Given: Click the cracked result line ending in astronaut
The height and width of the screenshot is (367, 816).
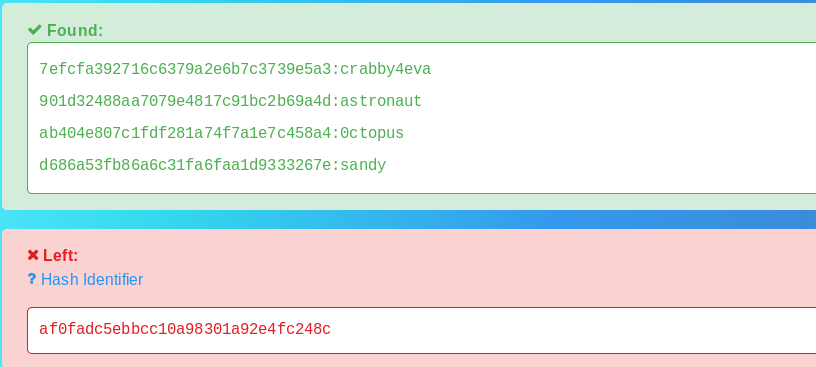Looking at the screenshot, I should coord(231,101).
